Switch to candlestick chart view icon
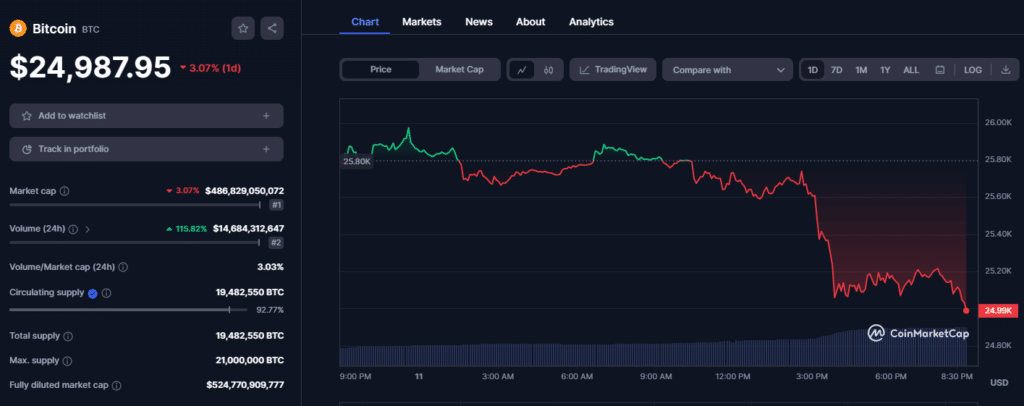The image size is (1024, 406). tap(549, 70)
